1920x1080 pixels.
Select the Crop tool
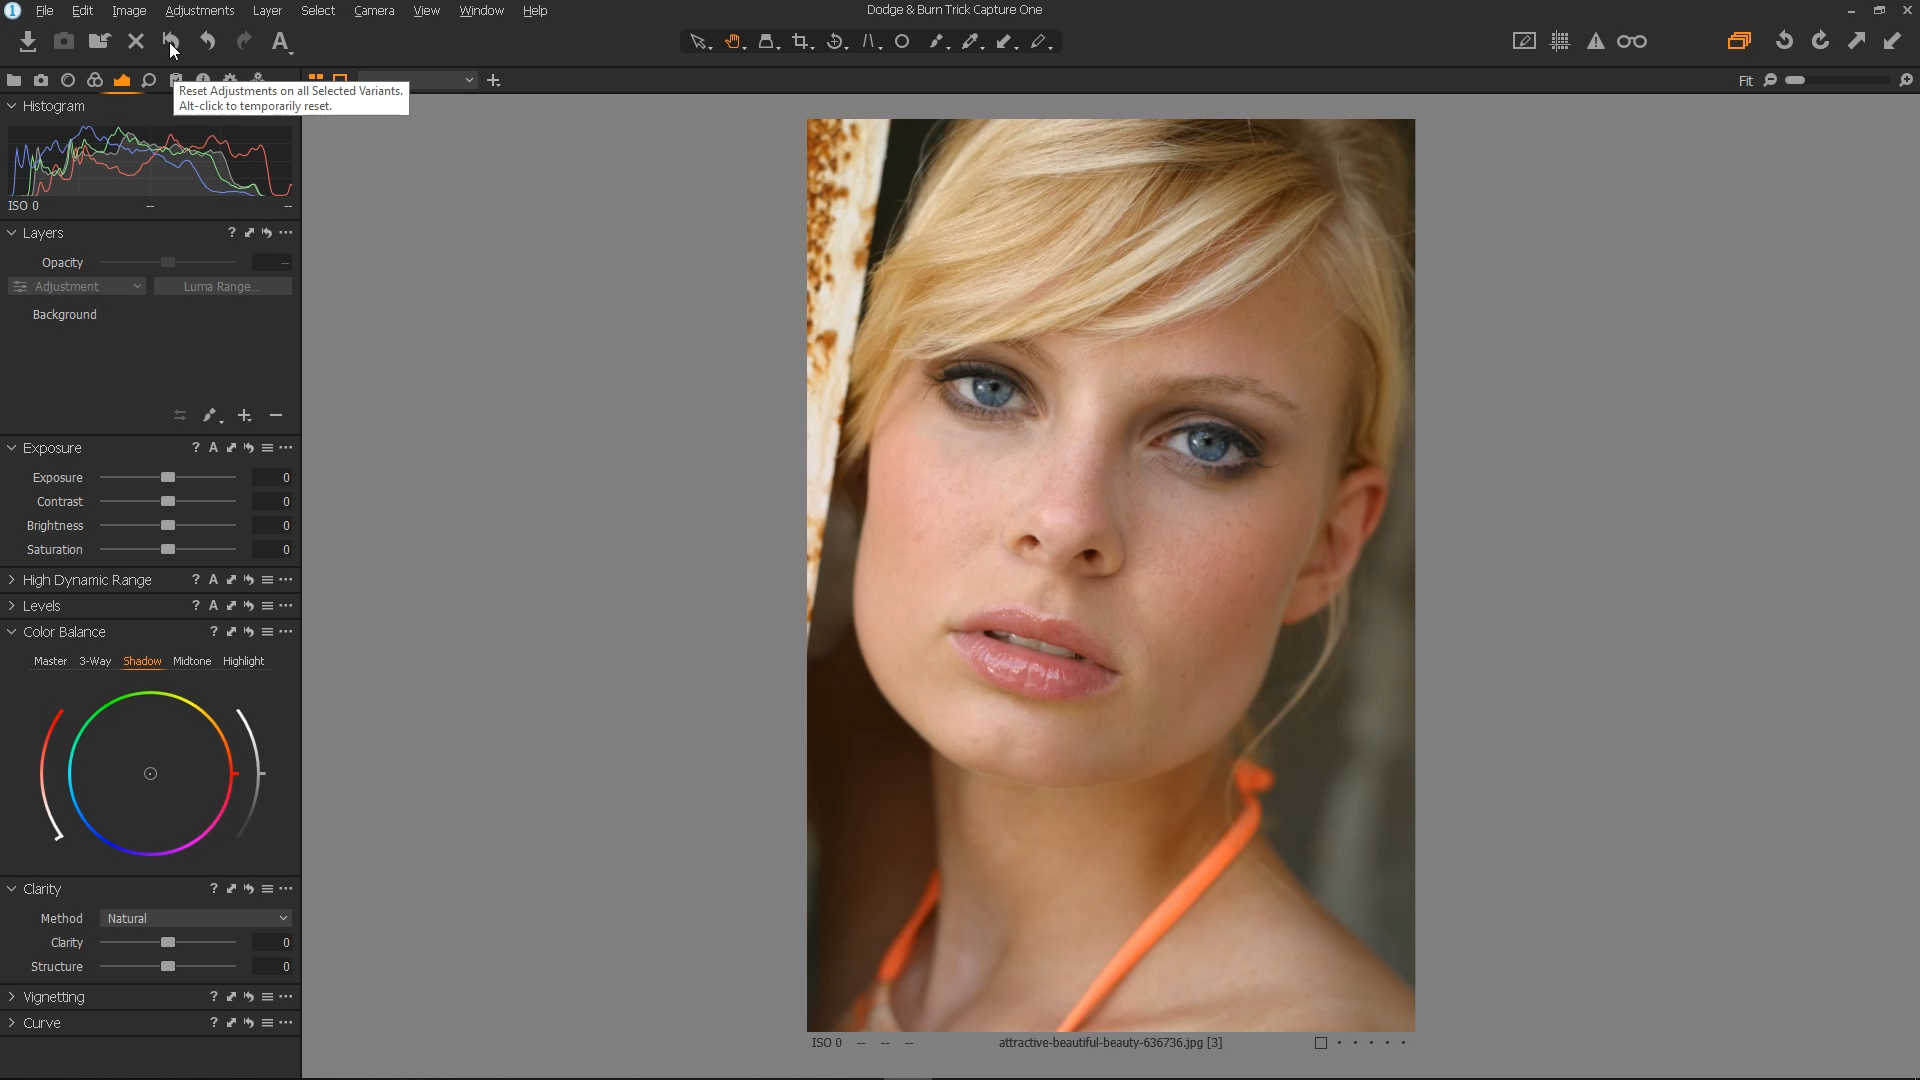click(800, 42)
